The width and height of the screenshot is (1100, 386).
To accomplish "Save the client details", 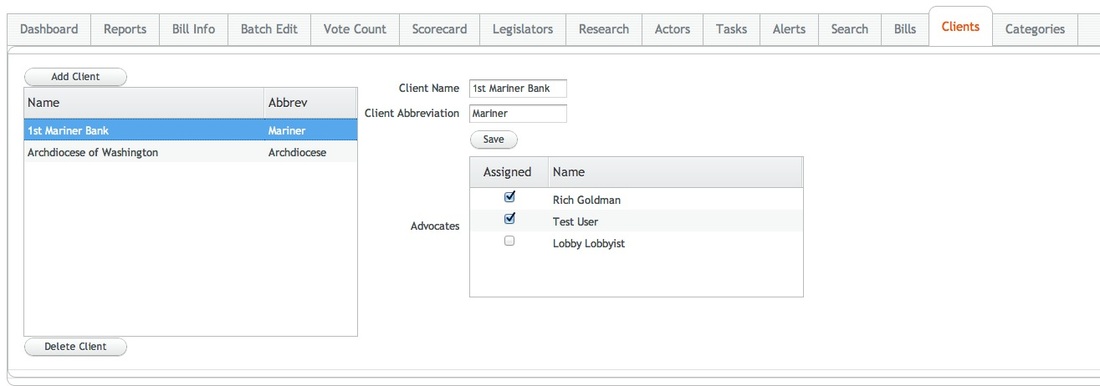I will 494,140.
